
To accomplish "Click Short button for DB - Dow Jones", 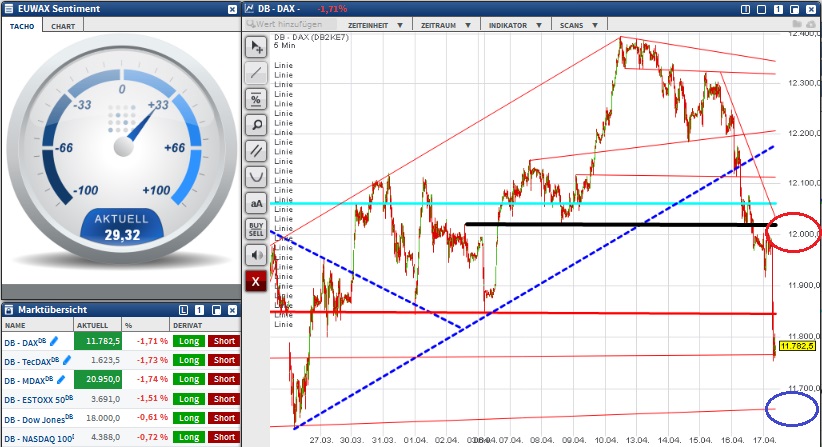I will tap(224, 418).
